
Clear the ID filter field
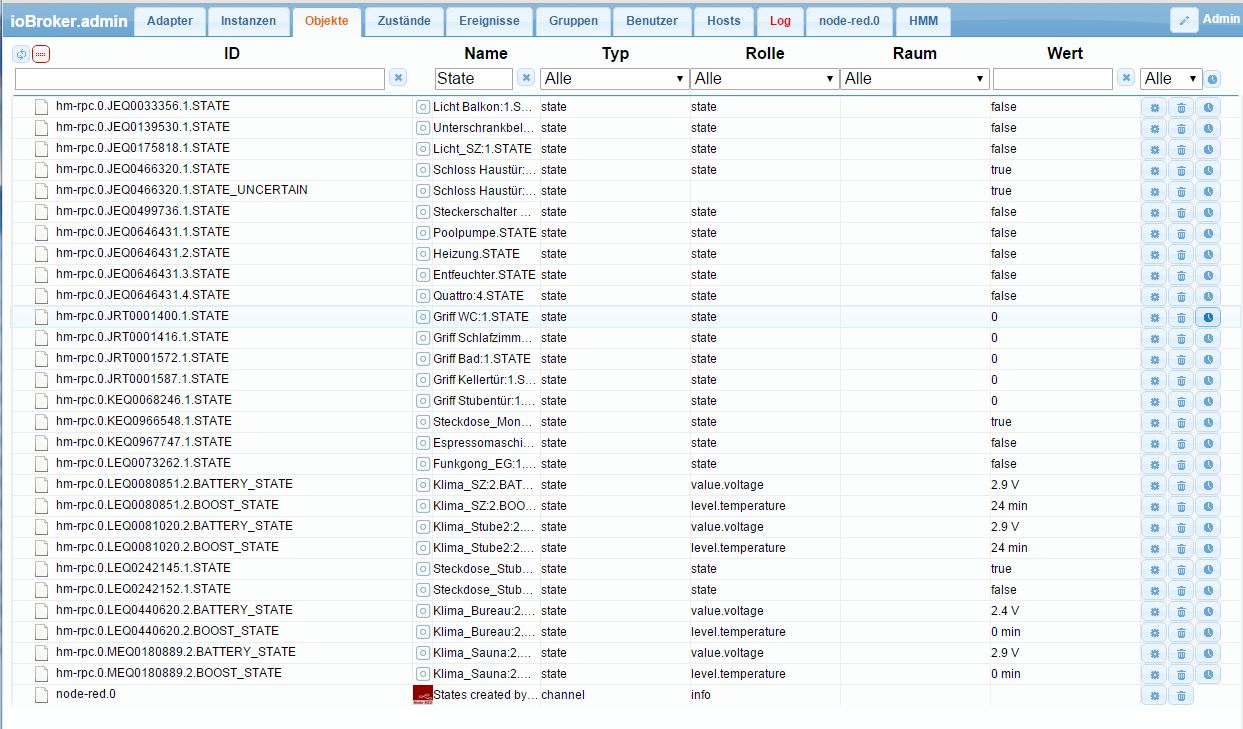(398, 78)
